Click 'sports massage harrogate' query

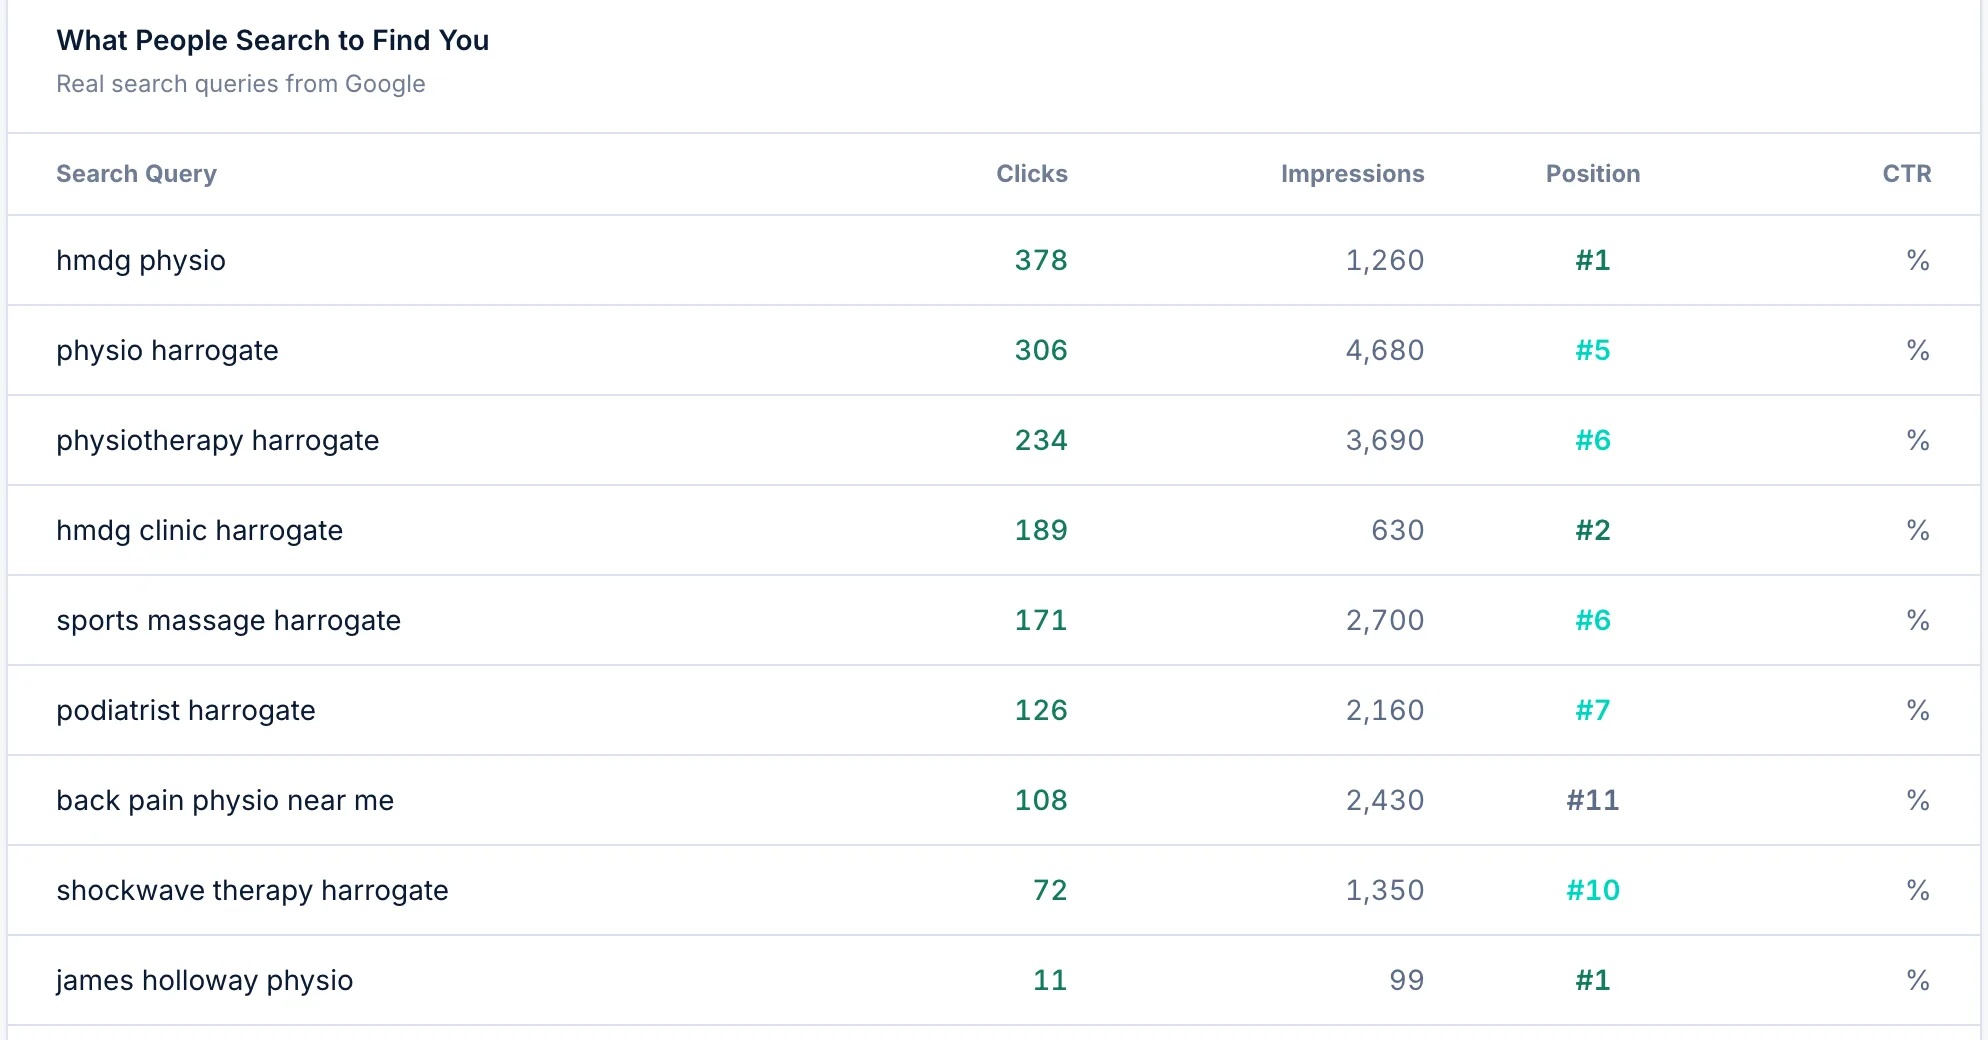point(228,621)
